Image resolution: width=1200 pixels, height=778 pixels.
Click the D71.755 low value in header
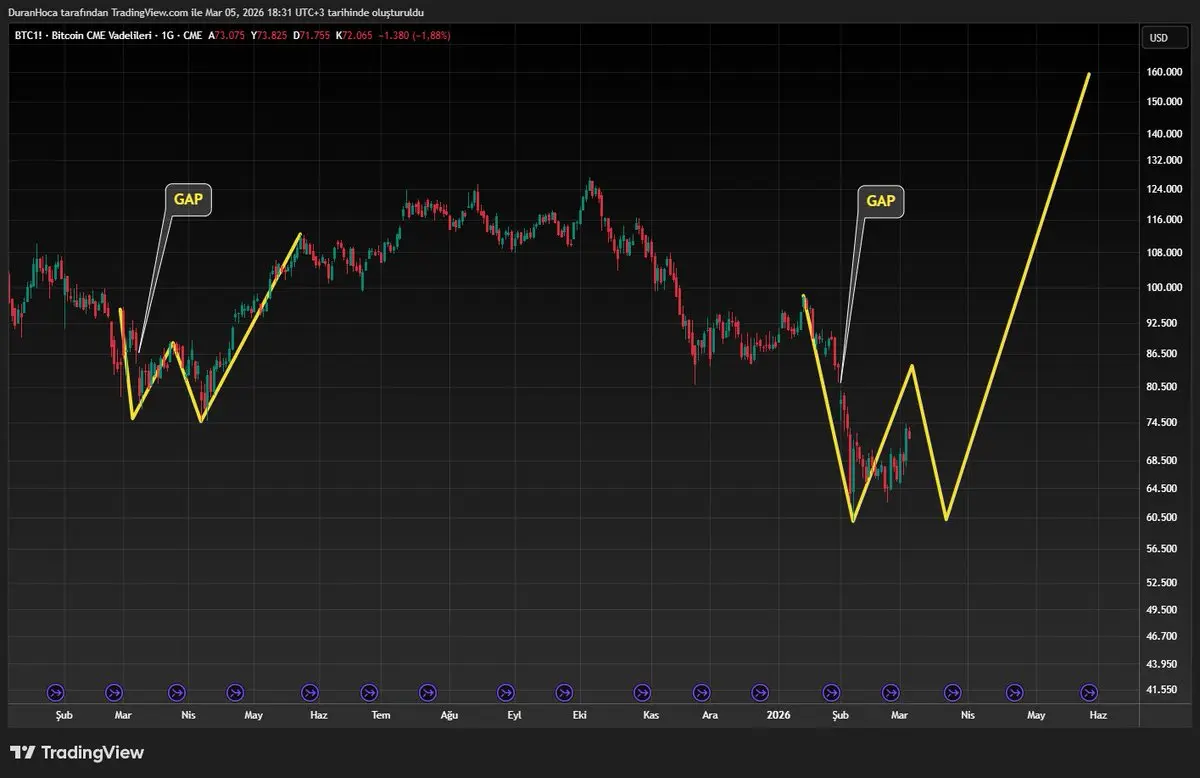[312, 35]
